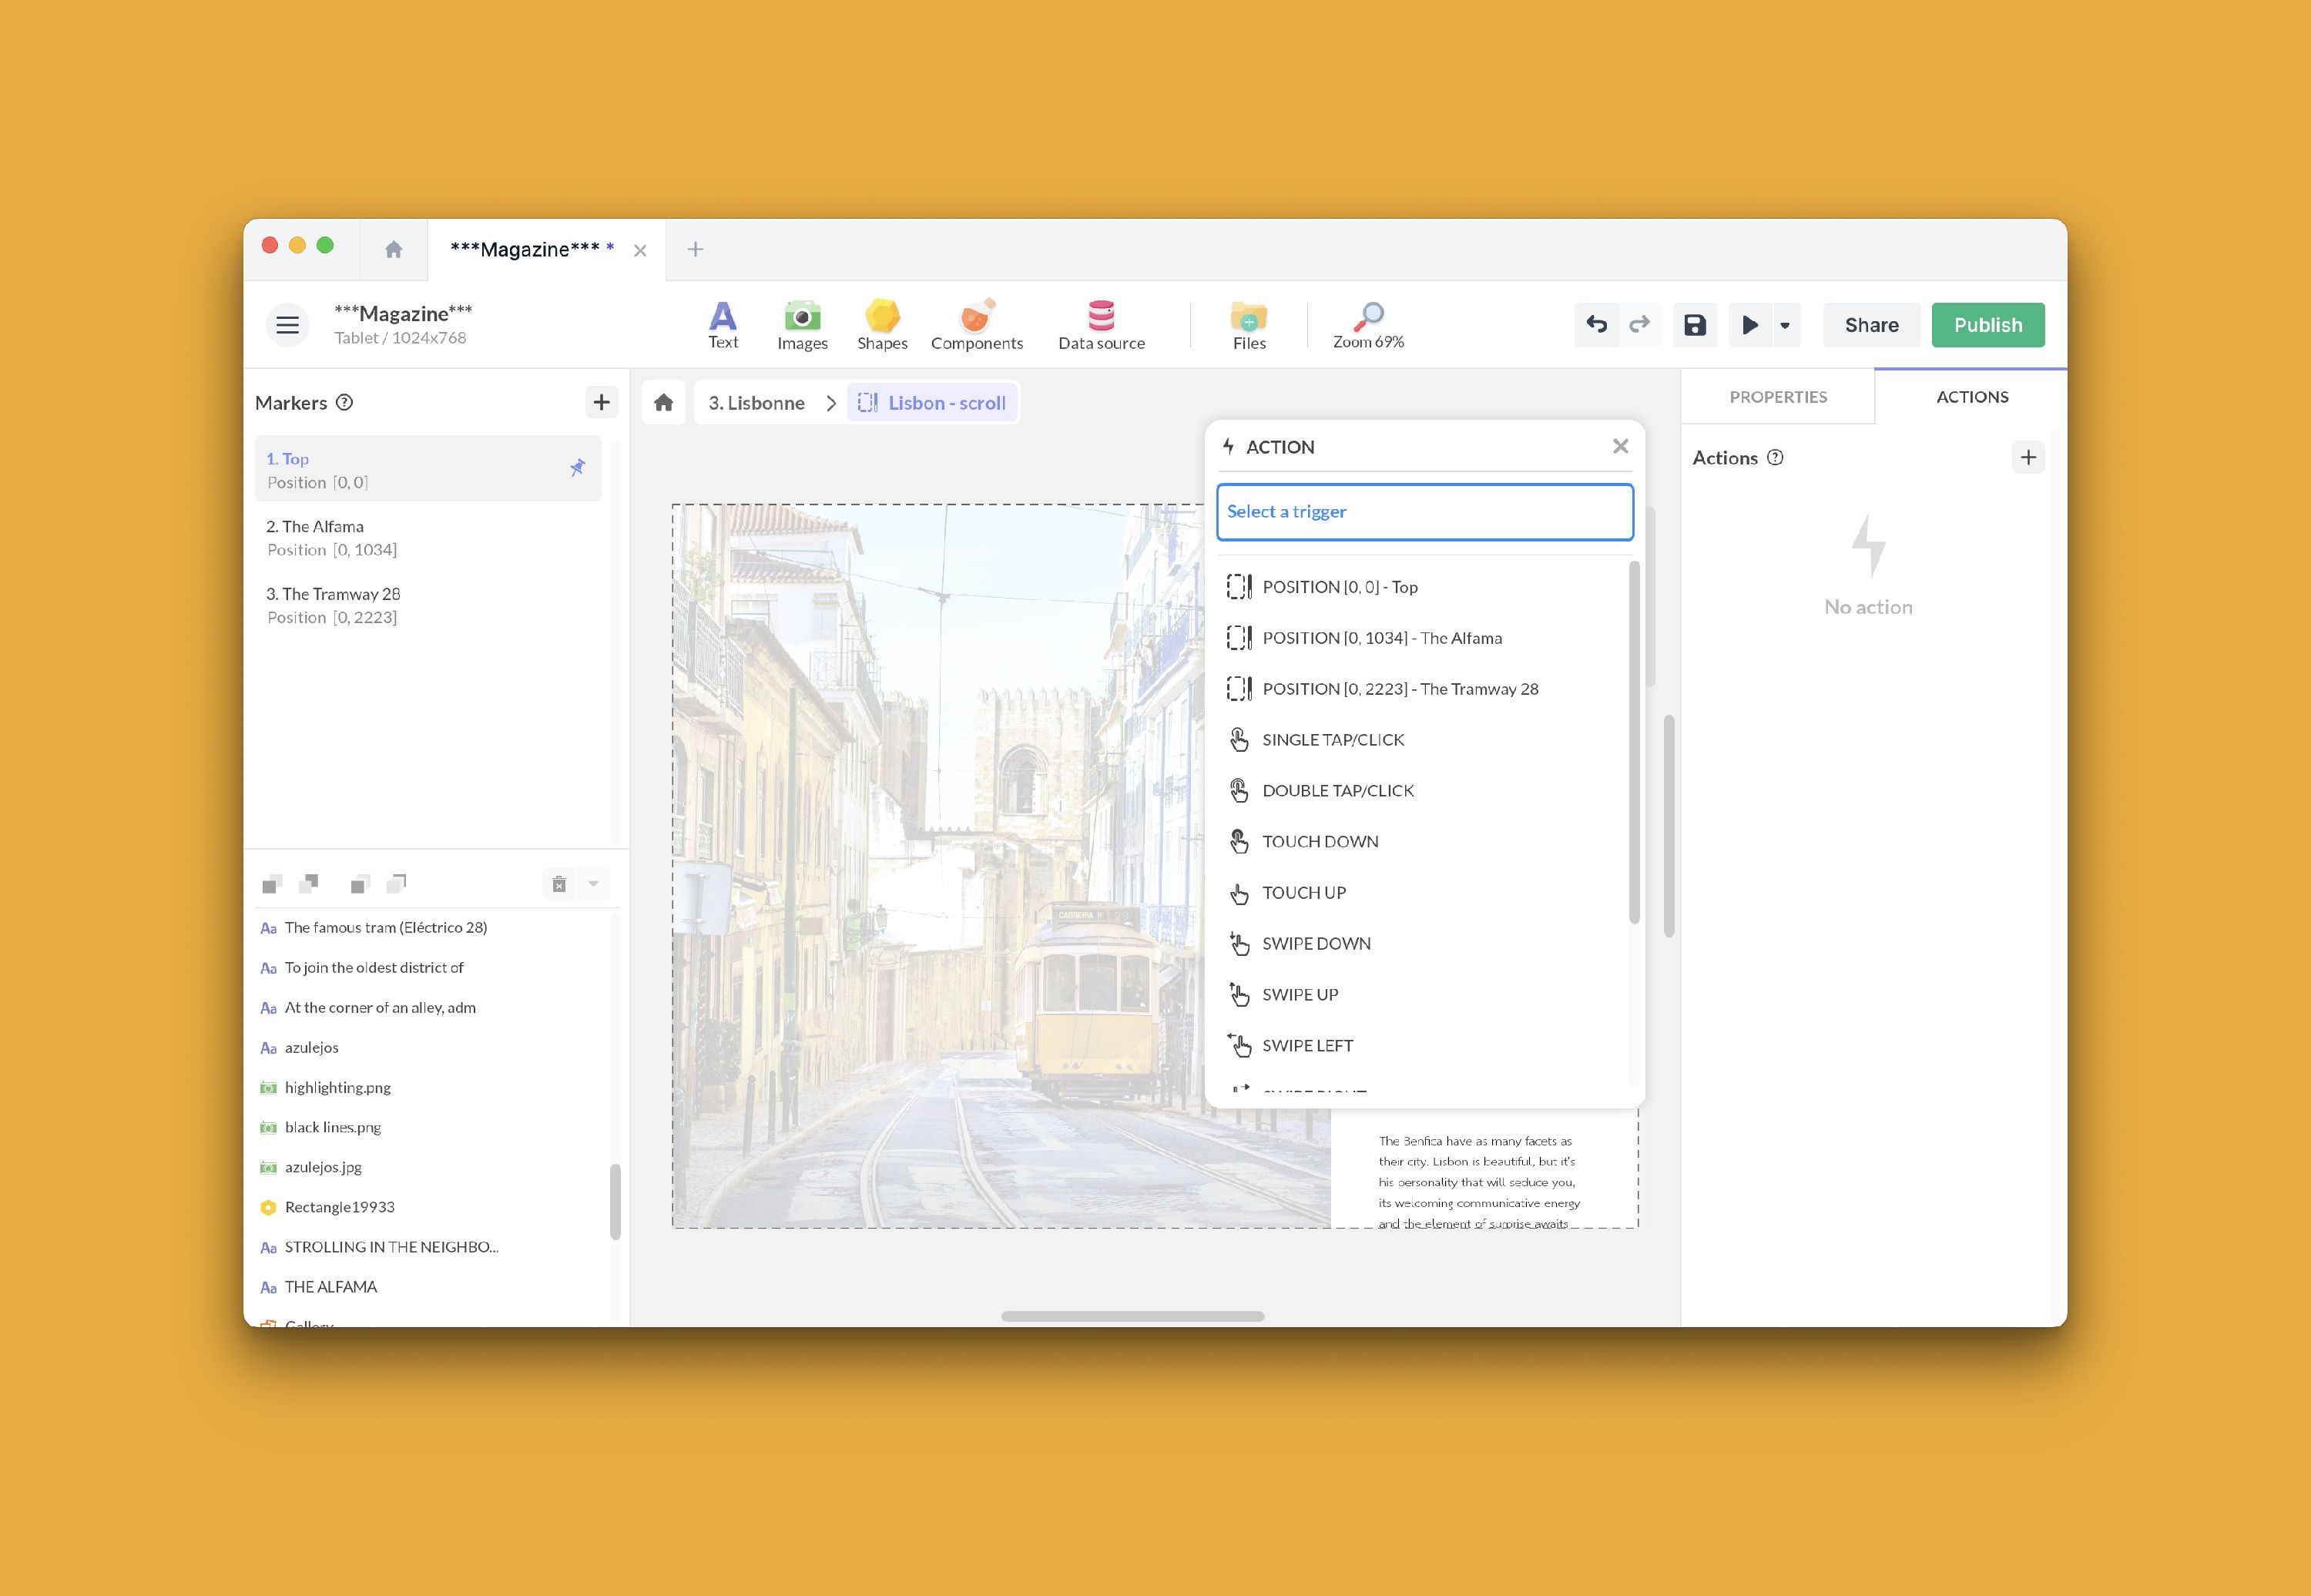Open the Shapes tool
This screenshot has width=2311, height=1596.
[882, 325]
